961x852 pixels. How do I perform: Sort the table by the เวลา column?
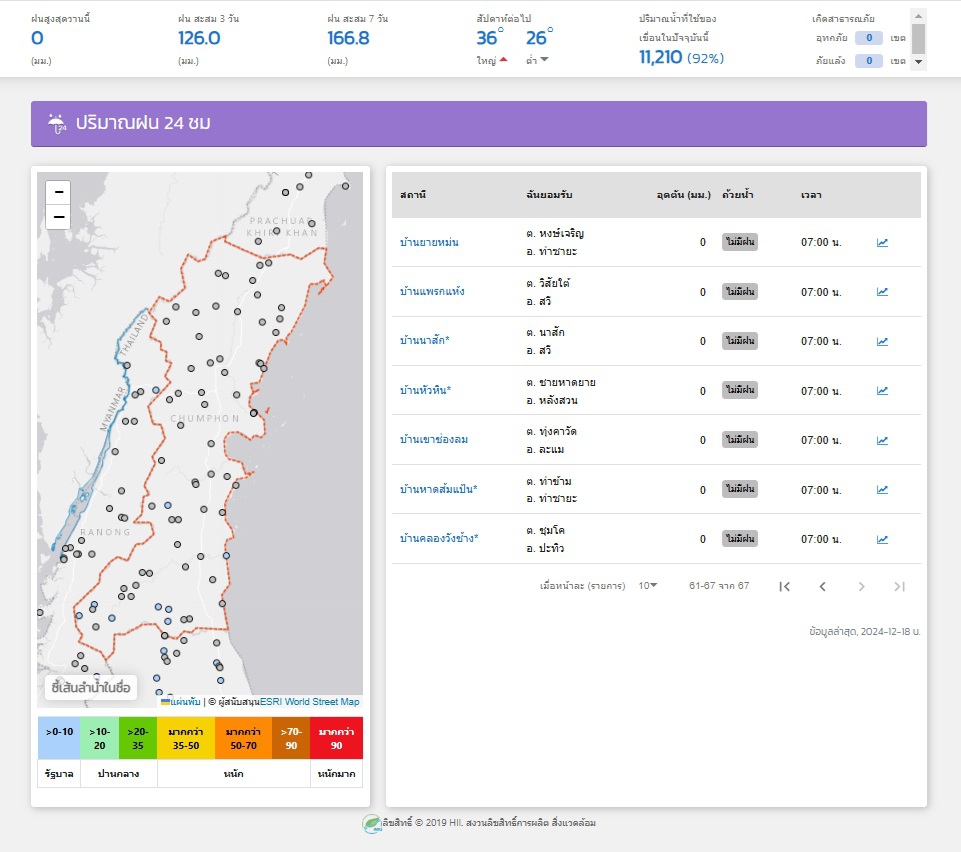(811, 195)
